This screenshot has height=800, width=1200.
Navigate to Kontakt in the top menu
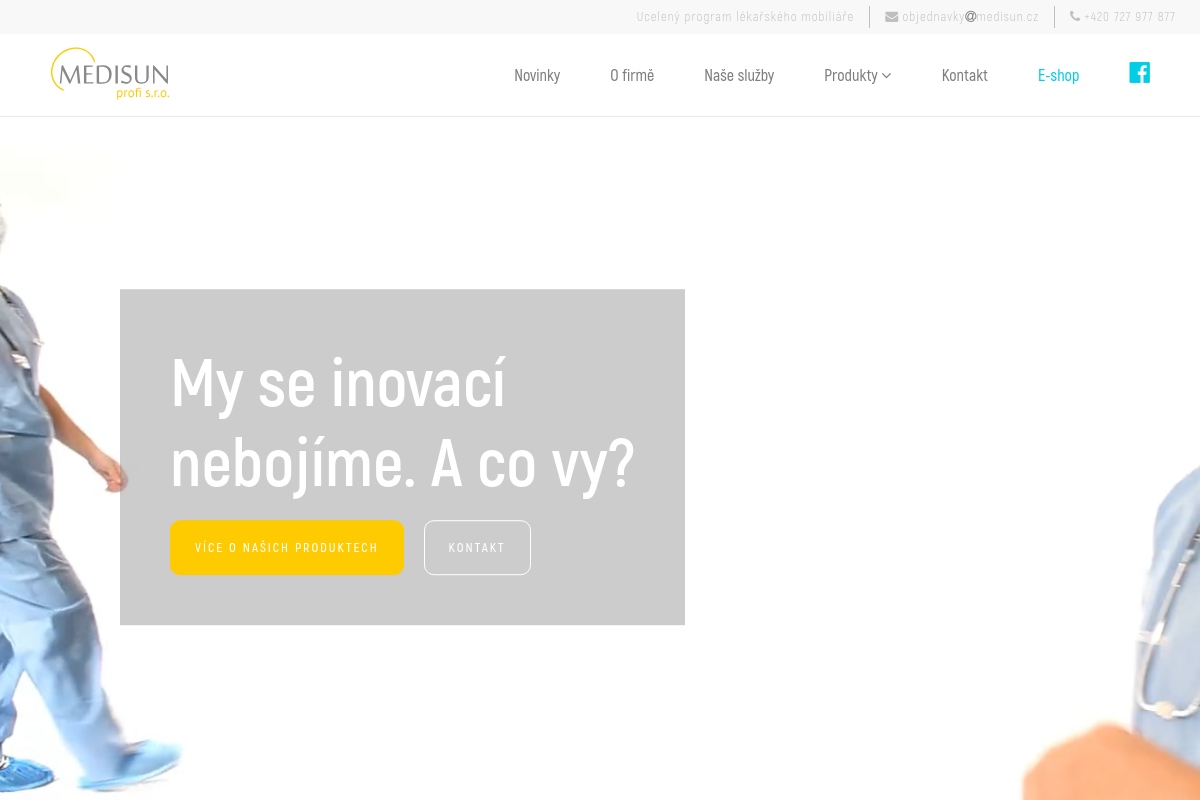tap(964, 75)
